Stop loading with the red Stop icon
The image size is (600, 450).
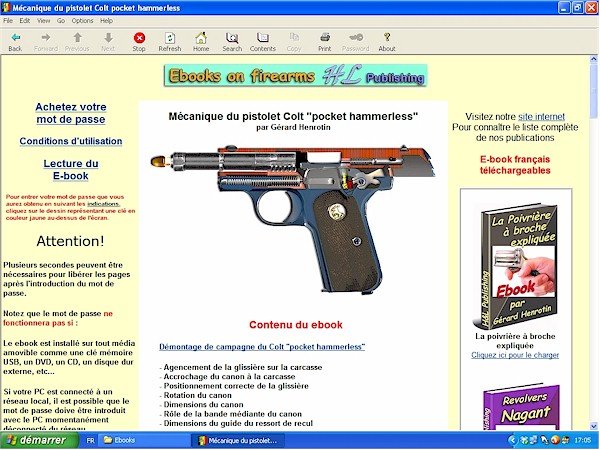[x=139, y=38]
